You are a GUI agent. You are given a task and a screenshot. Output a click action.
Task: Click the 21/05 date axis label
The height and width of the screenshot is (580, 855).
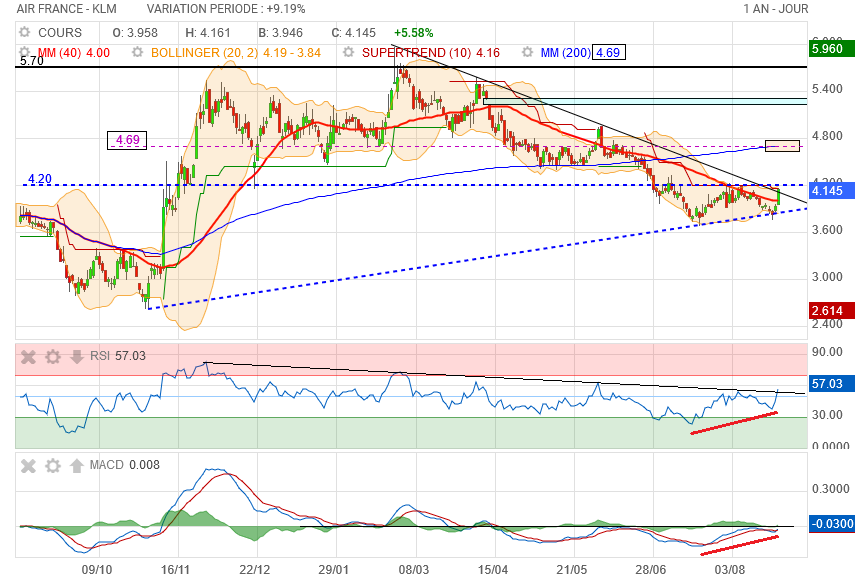571,570
